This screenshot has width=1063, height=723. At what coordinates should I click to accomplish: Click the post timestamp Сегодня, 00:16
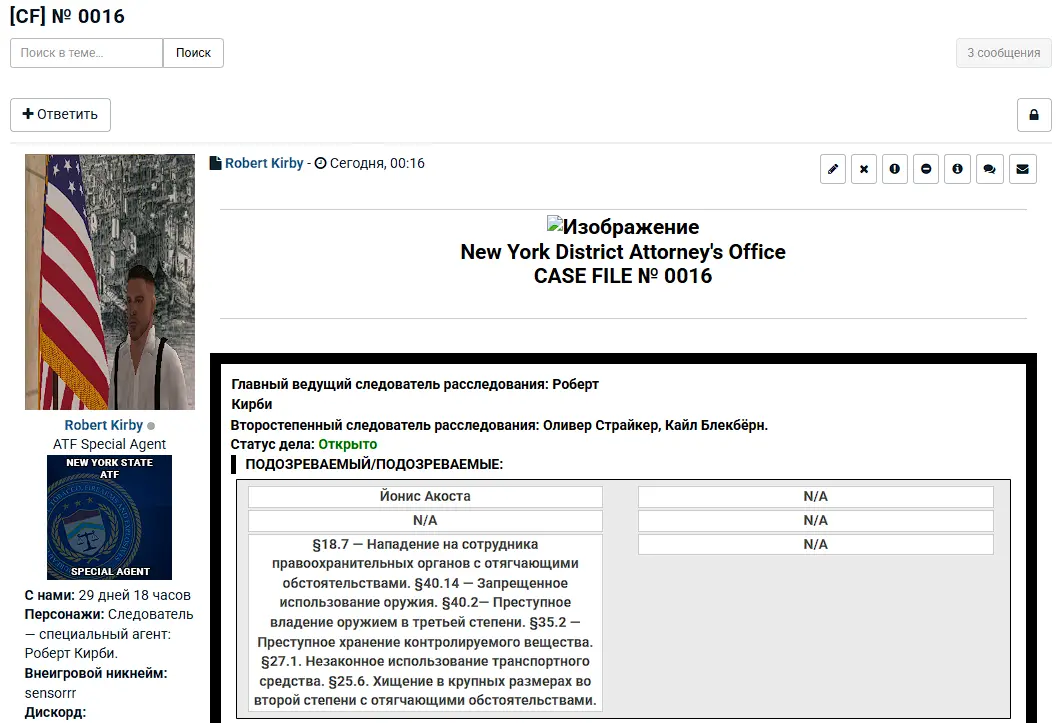377,163
